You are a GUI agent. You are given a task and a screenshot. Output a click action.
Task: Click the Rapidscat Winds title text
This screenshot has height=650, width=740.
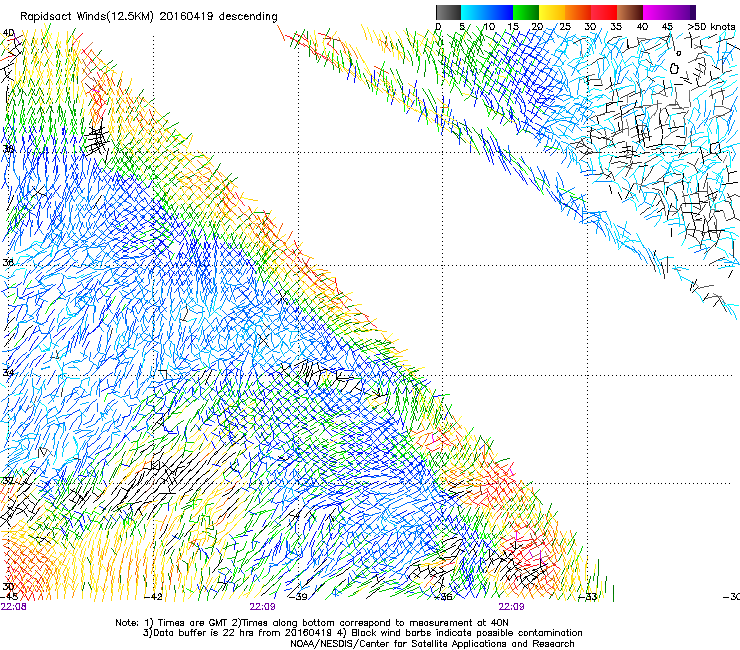click(x=149, y=17)
